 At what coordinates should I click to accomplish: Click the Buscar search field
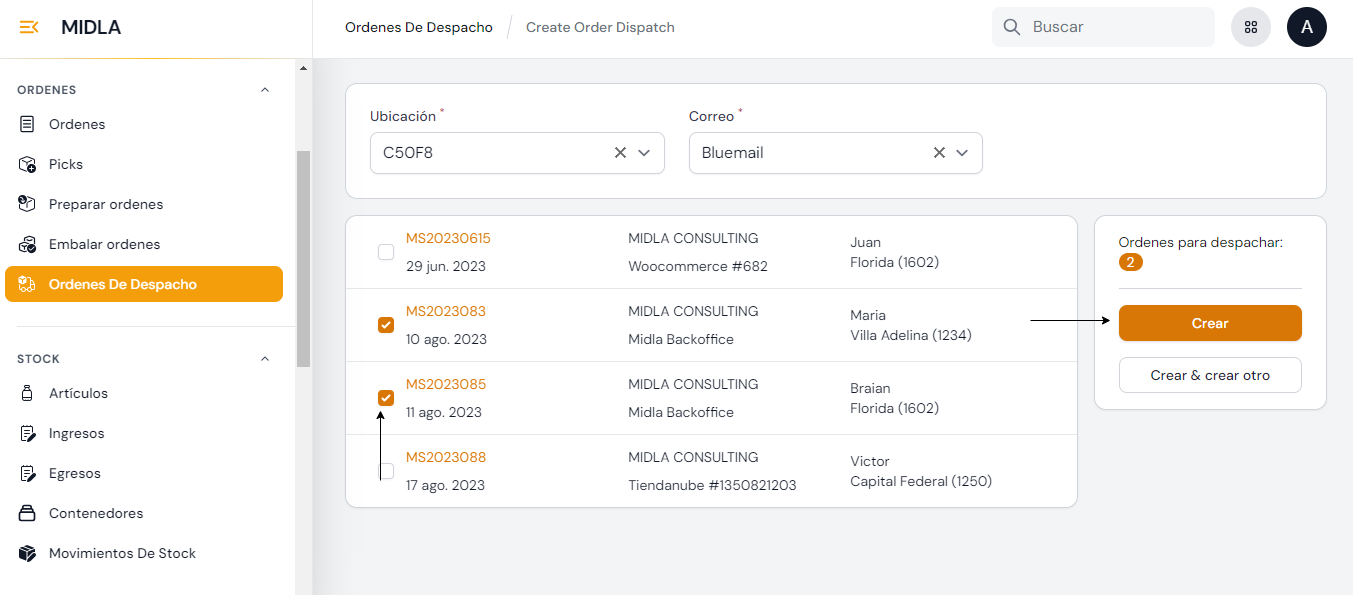click(x=1115, y=27)
